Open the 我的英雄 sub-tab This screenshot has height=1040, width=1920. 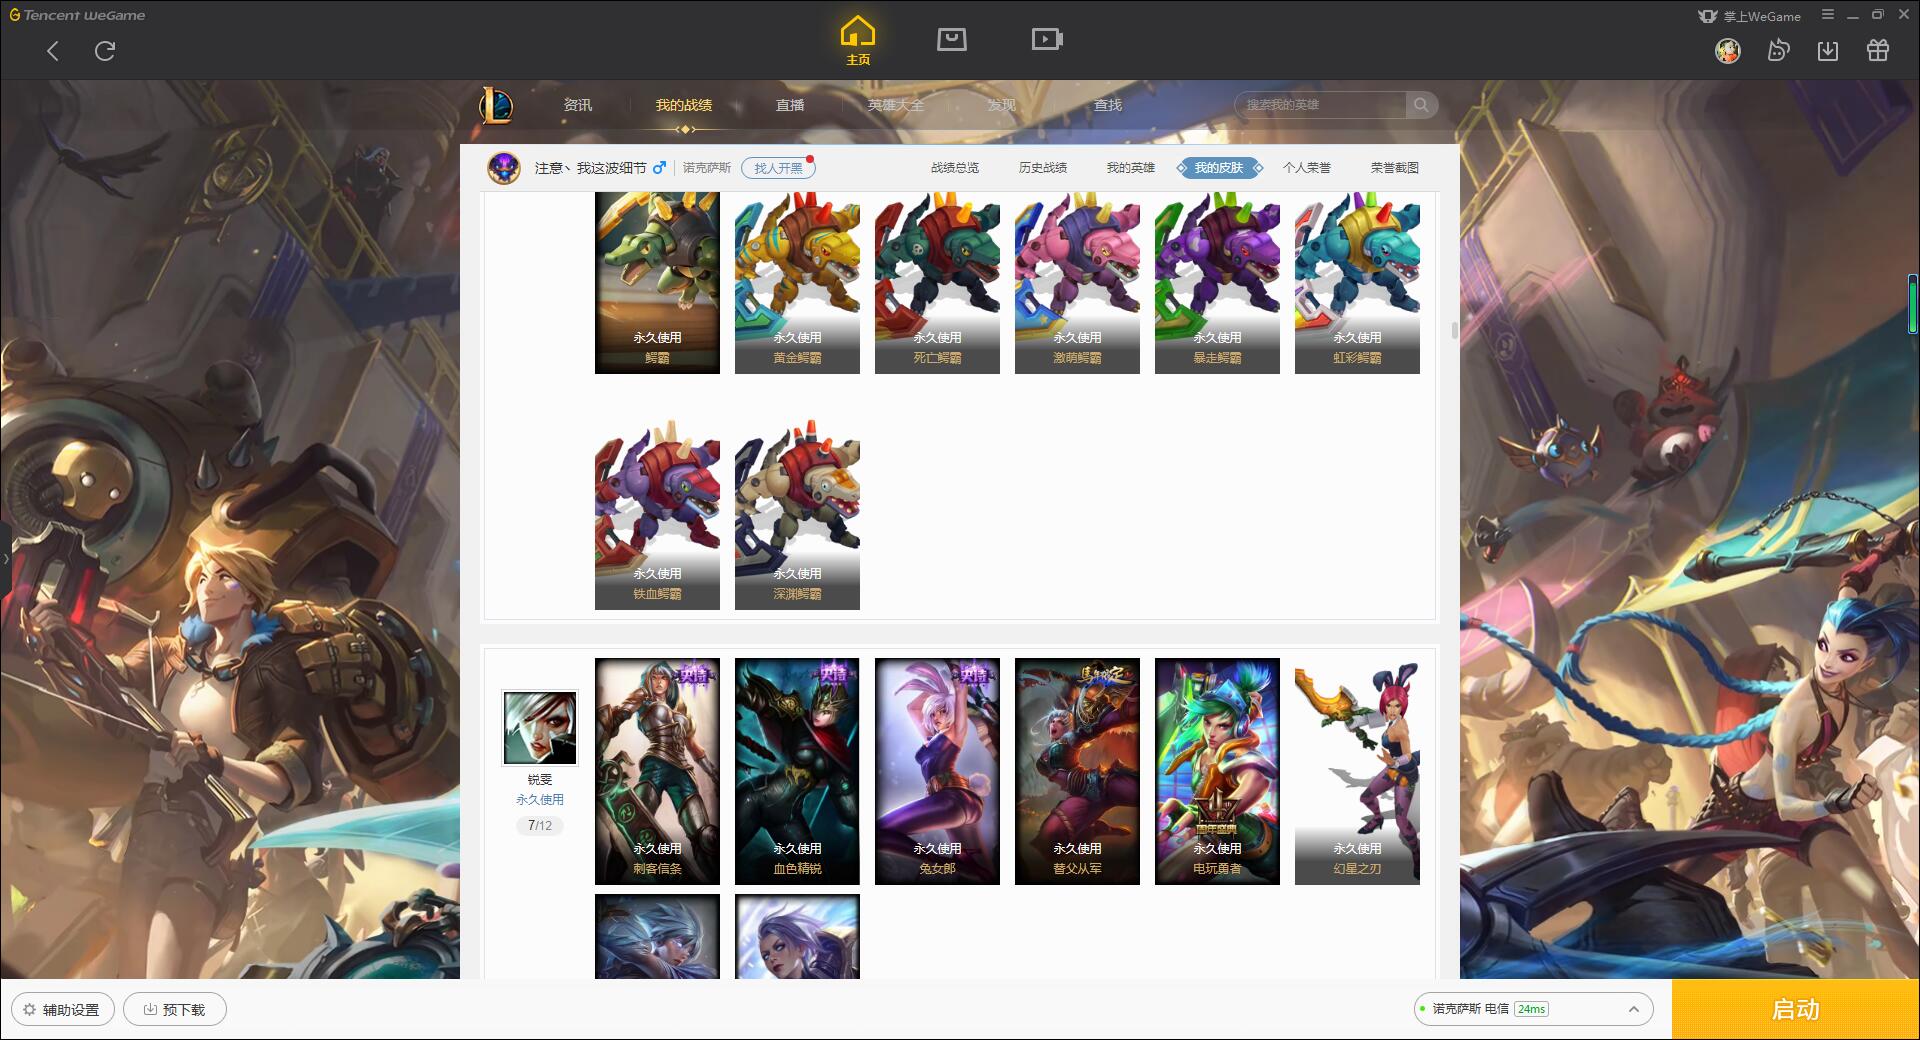(x=1131, y=168)
